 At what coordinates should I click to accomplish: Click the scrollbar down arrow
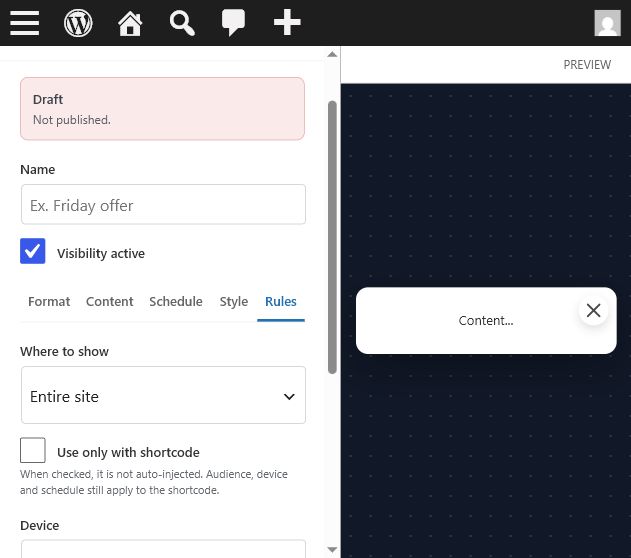click(332, 549)
